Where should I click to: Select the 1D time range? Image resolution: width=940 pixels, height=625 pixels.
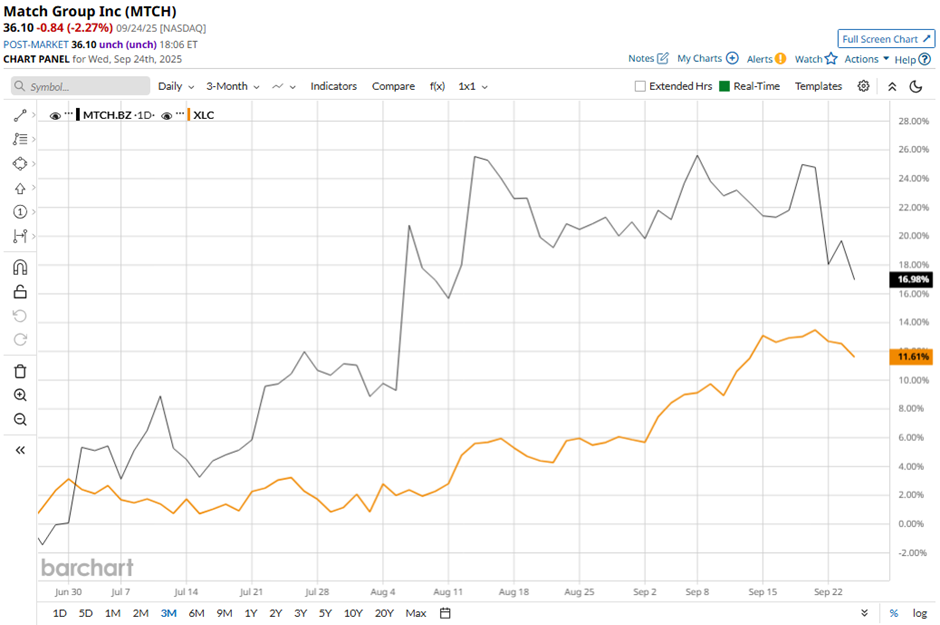coord(59,613)
